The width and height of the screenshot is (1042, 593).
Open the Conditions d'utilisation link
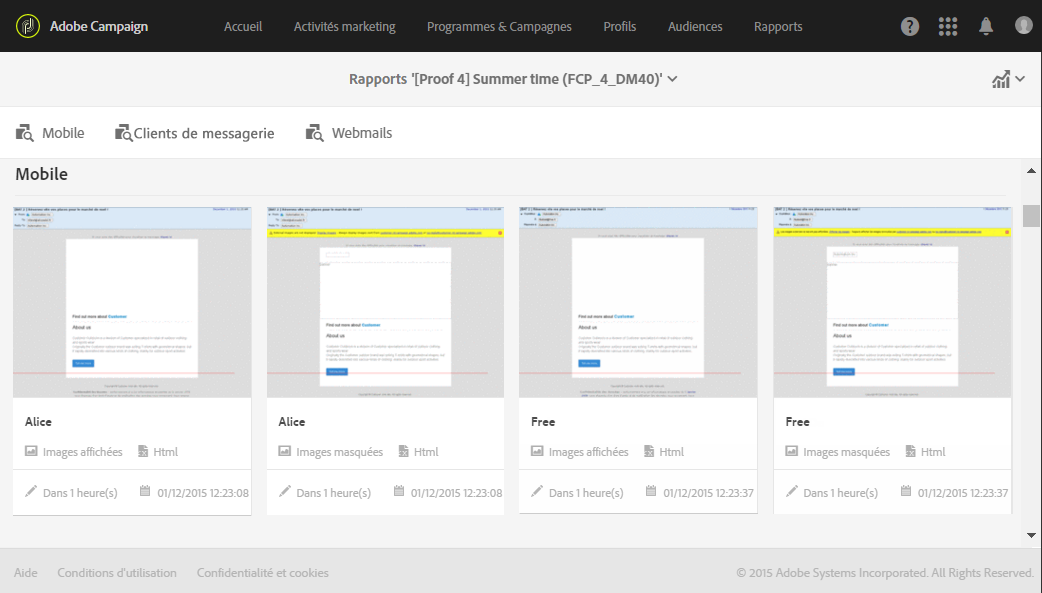click(x=117, y=573)
